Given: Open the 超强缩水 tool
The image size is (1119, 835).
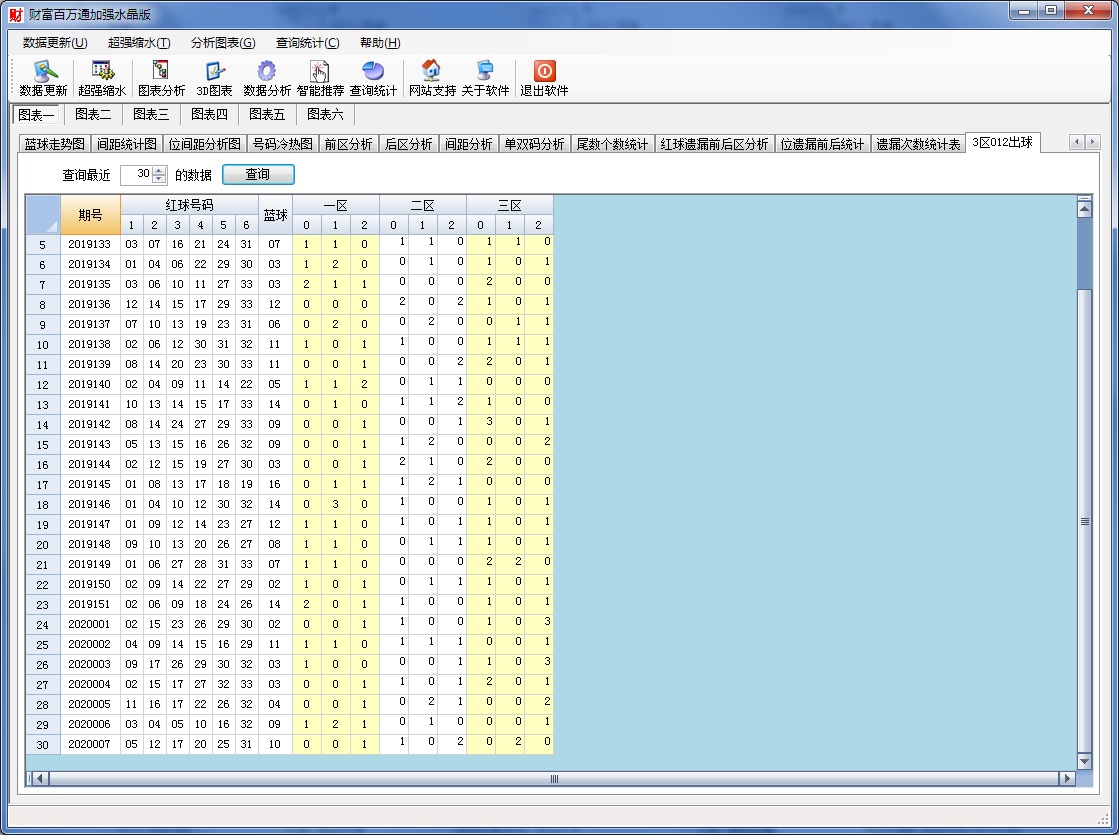Looking at the screenshot, I should (x=102, y=72).
